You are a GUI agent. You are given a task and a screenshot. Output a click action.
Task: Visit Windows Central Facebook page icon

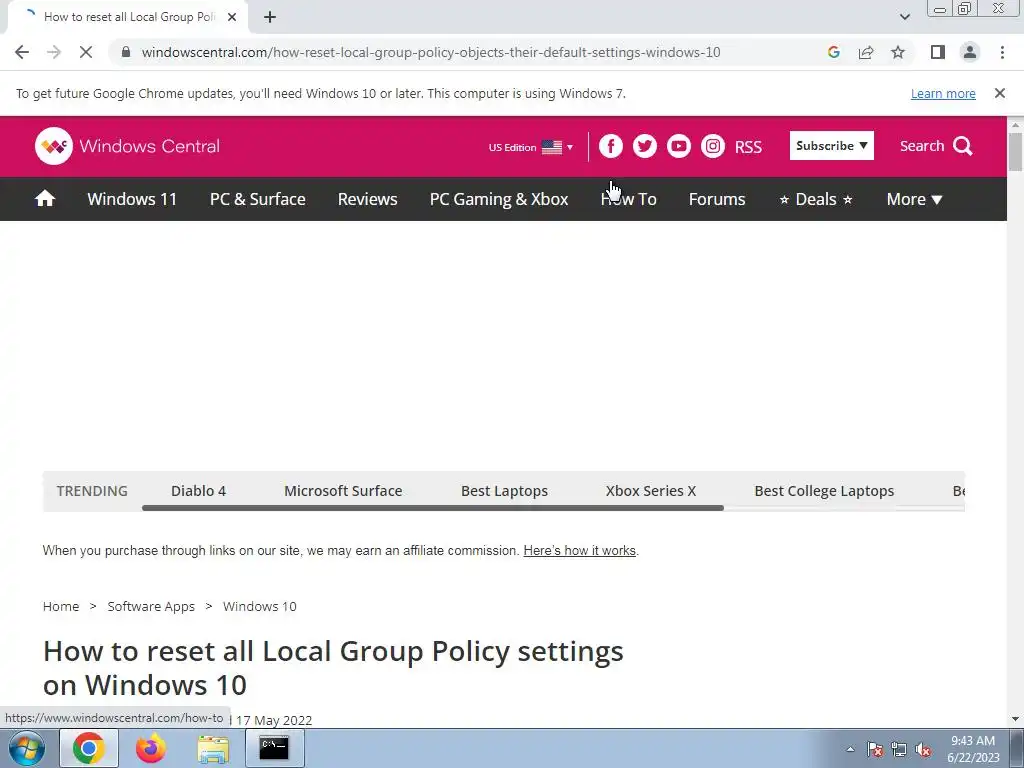point(611,146)
